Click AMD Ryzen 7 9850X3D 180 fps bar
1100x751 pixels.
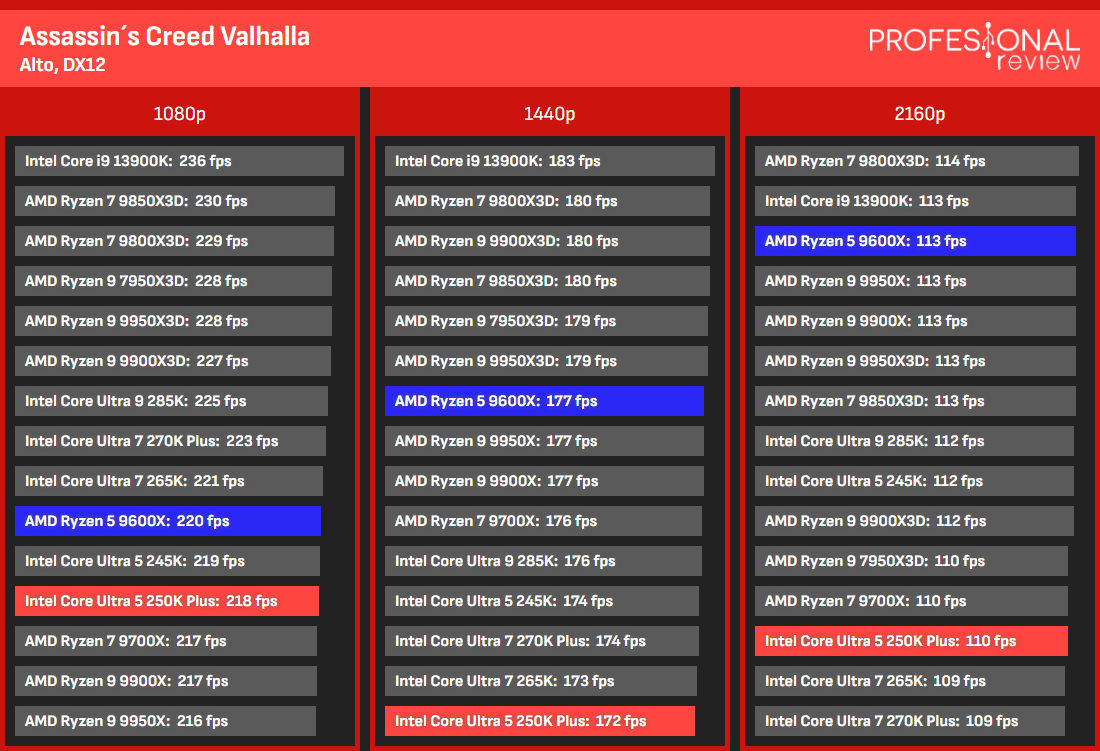click(x=547, y=280)
